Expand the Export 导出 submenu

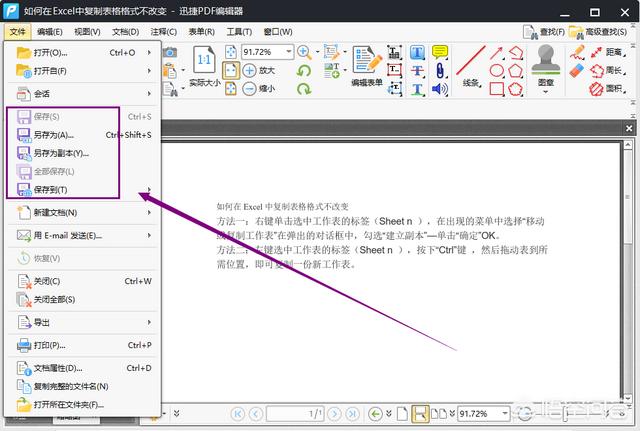pos(149,322)
